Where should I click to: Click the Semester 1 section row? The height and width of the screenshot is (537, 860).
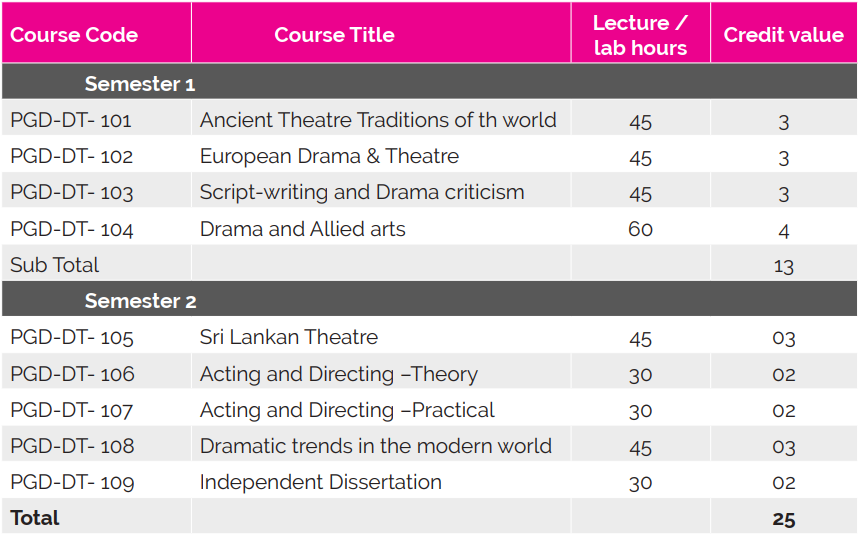(140, 84)
